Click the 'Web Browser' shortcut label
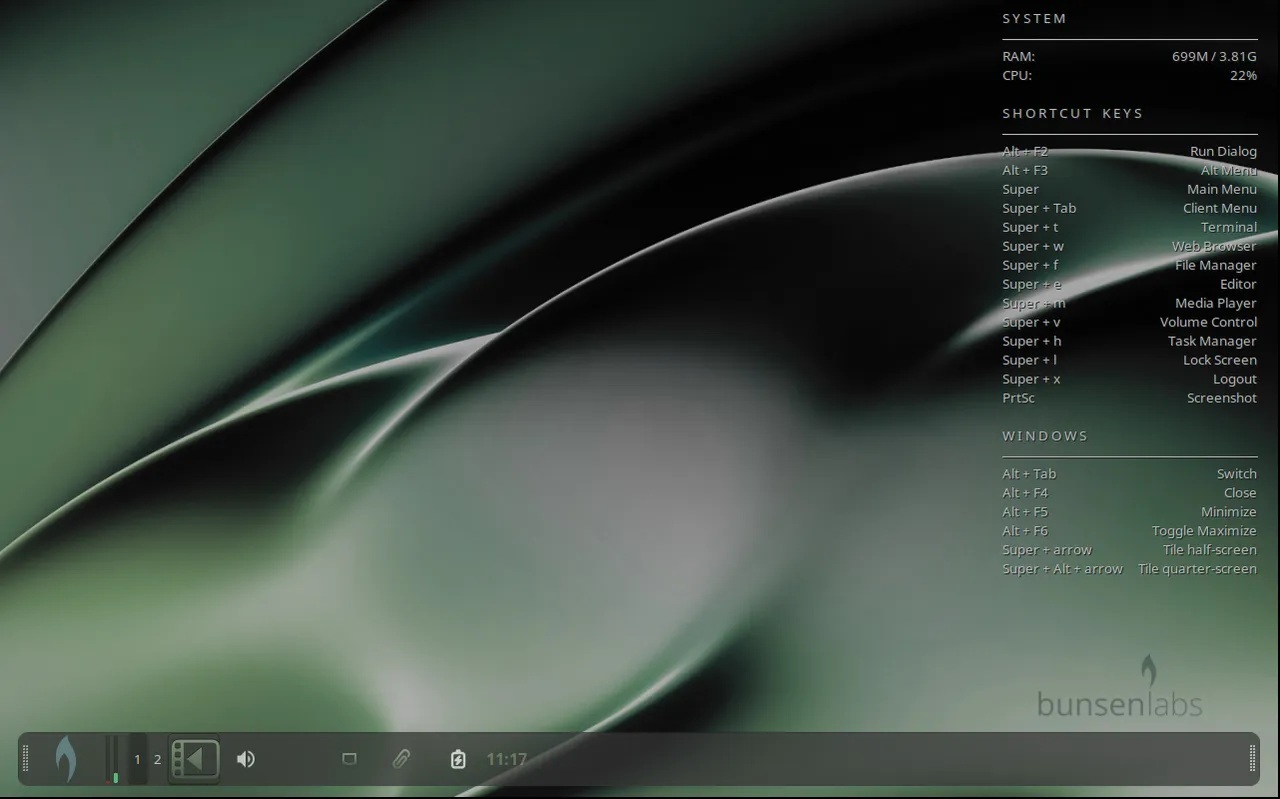 click(x=1214, y=247)
